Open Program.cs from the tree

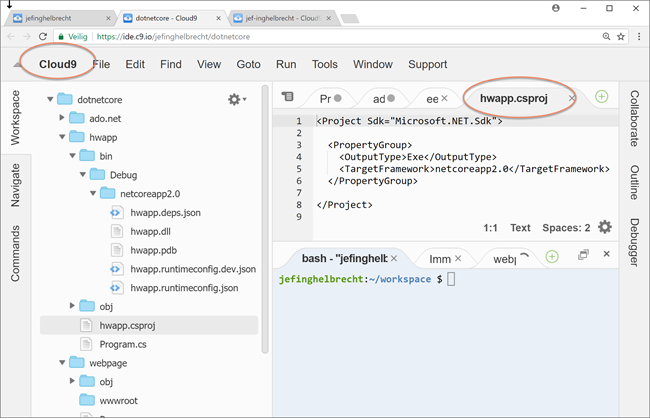(x=123, y=344)
